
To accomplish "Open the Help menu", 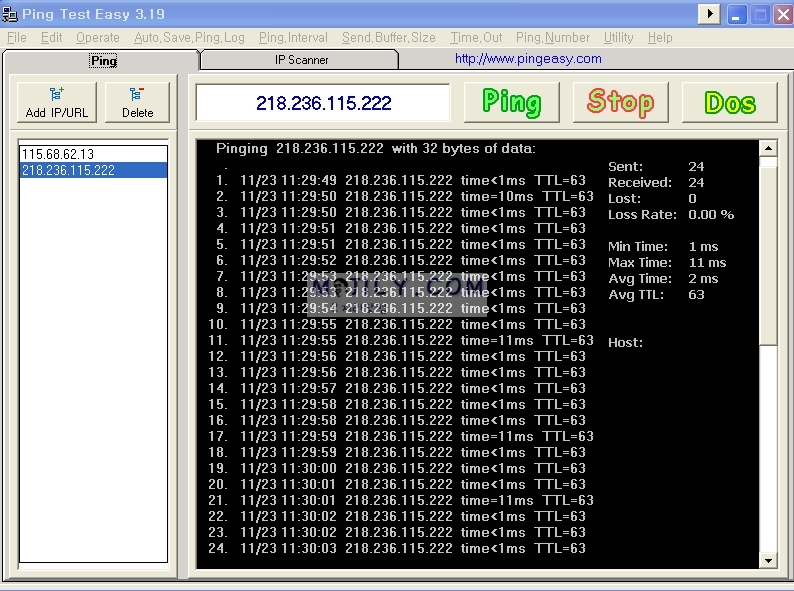I will (x=660, y=38).
